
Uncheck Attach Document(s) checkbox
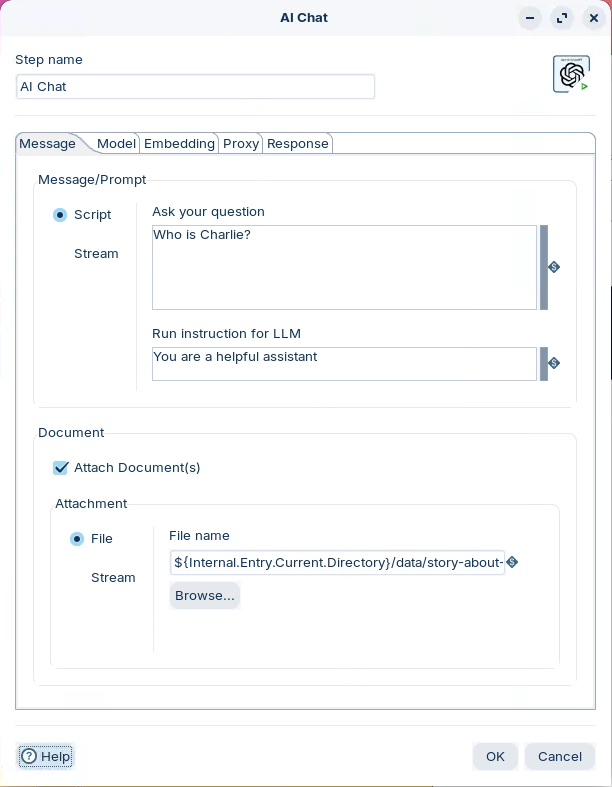pyautogui.click(x=61, y=468)
